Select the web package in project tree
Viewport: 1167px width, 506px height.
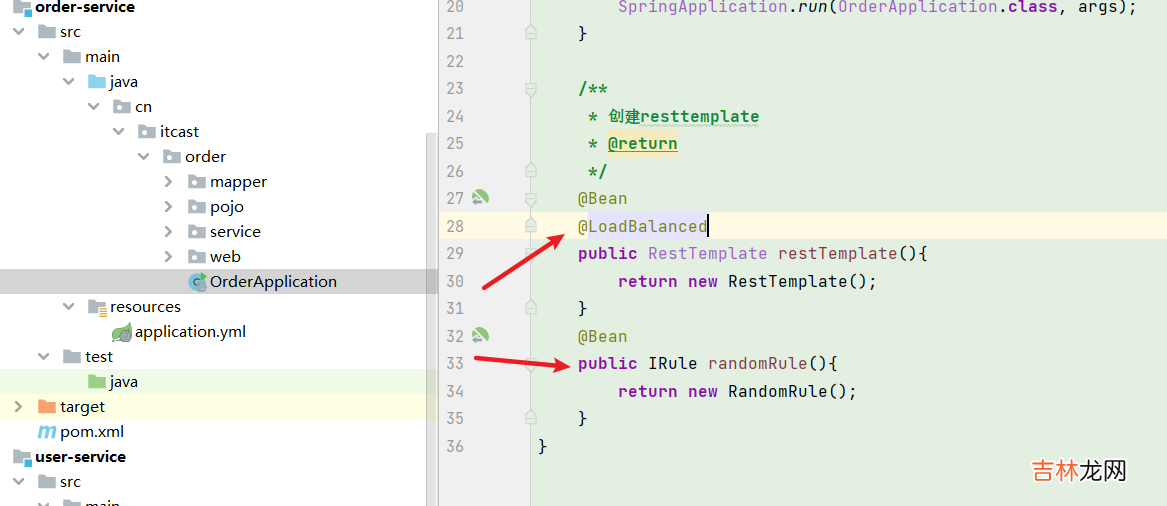click(x=225, y=257)
